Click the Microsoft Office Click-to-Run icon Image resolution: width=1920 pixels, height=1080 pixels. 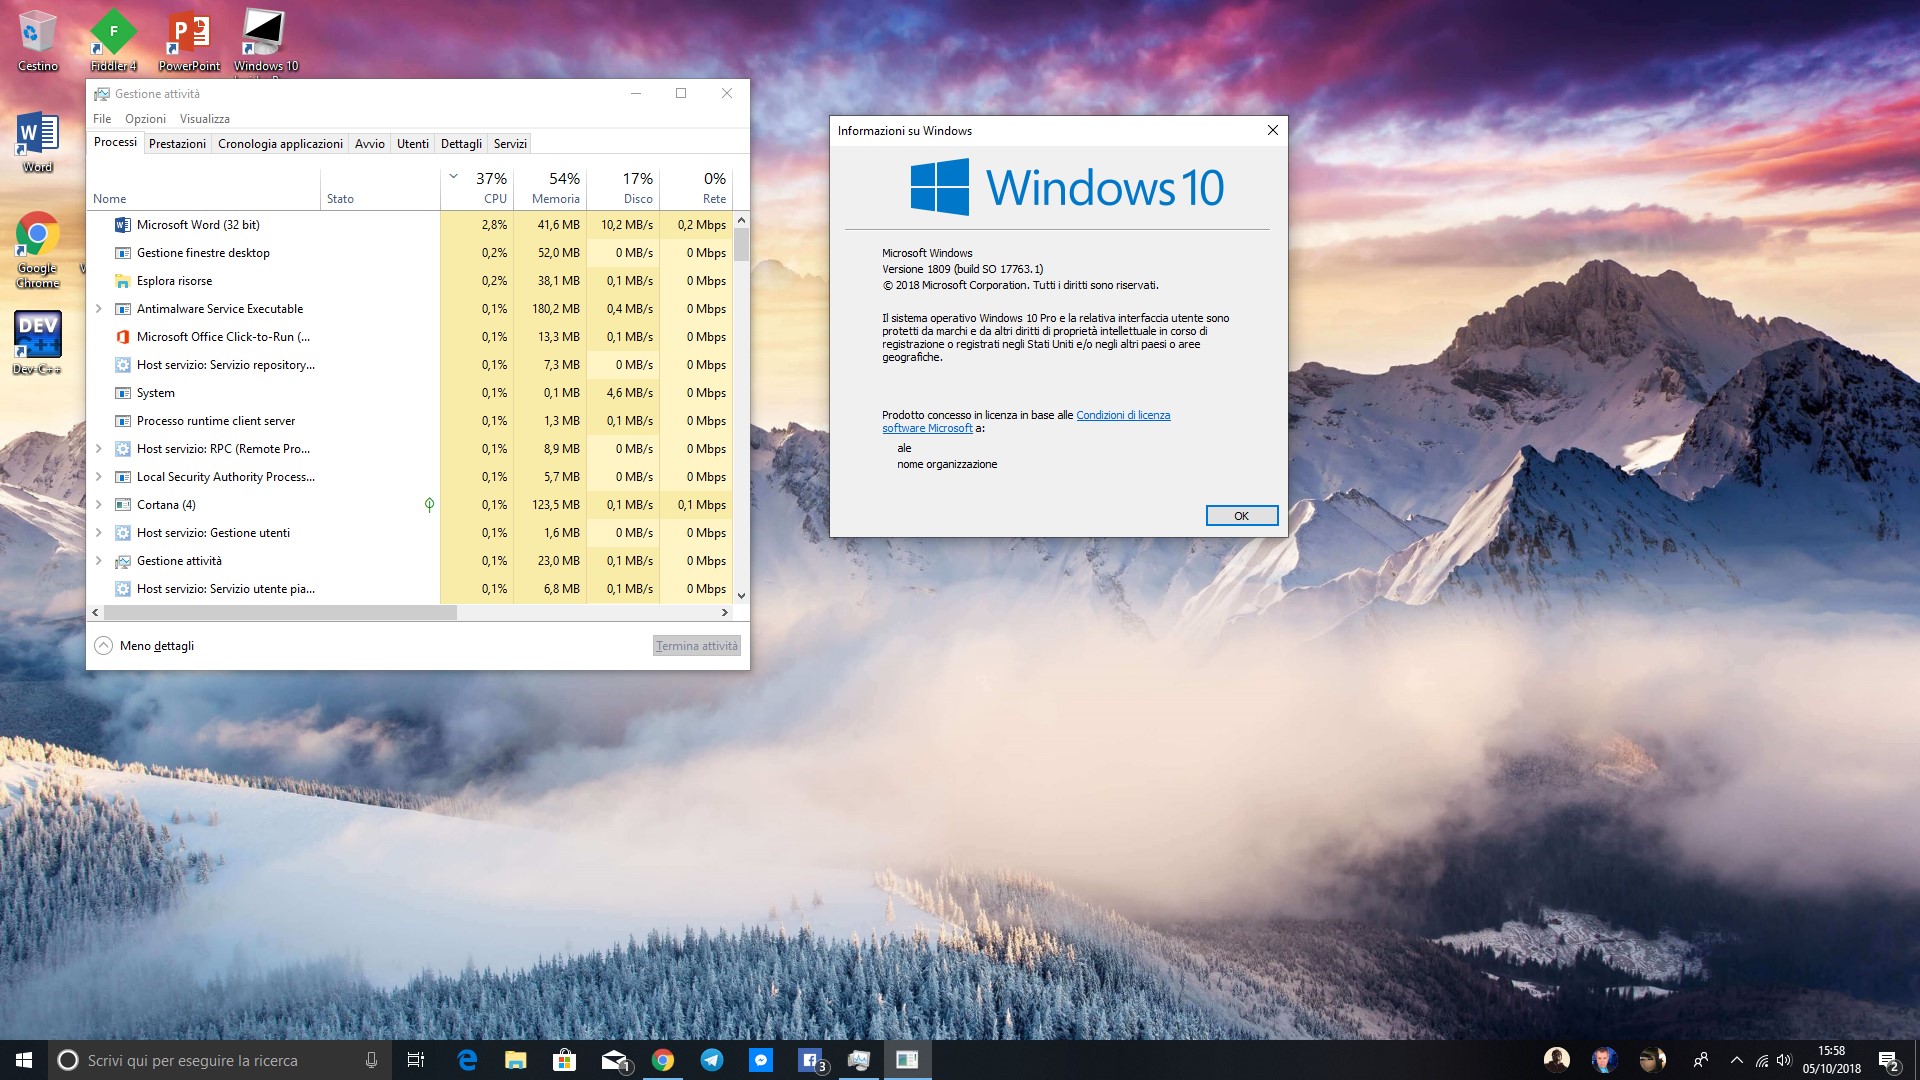click(123, 337)
